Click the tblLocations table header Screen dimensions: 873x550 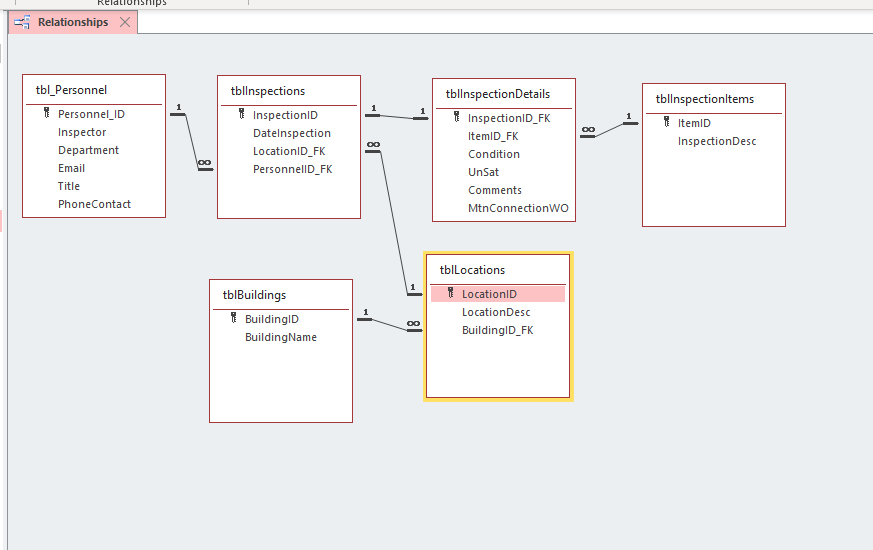tap(472, 270)
